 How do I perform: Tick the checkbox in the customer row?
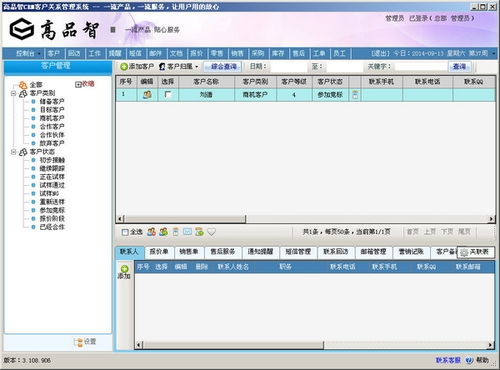(x=168, y=95)
